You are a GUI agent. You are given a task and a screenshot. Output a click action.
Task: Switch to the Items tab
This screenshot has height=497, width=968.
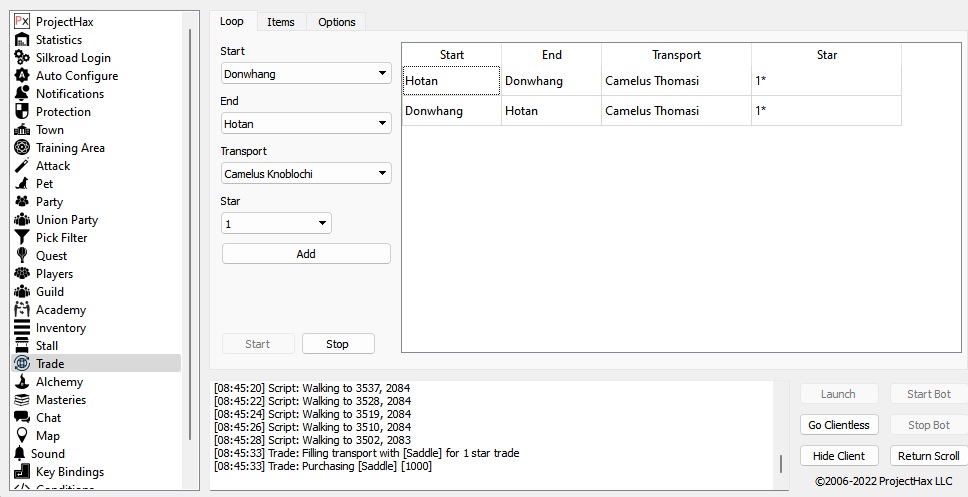click(281, 22)
